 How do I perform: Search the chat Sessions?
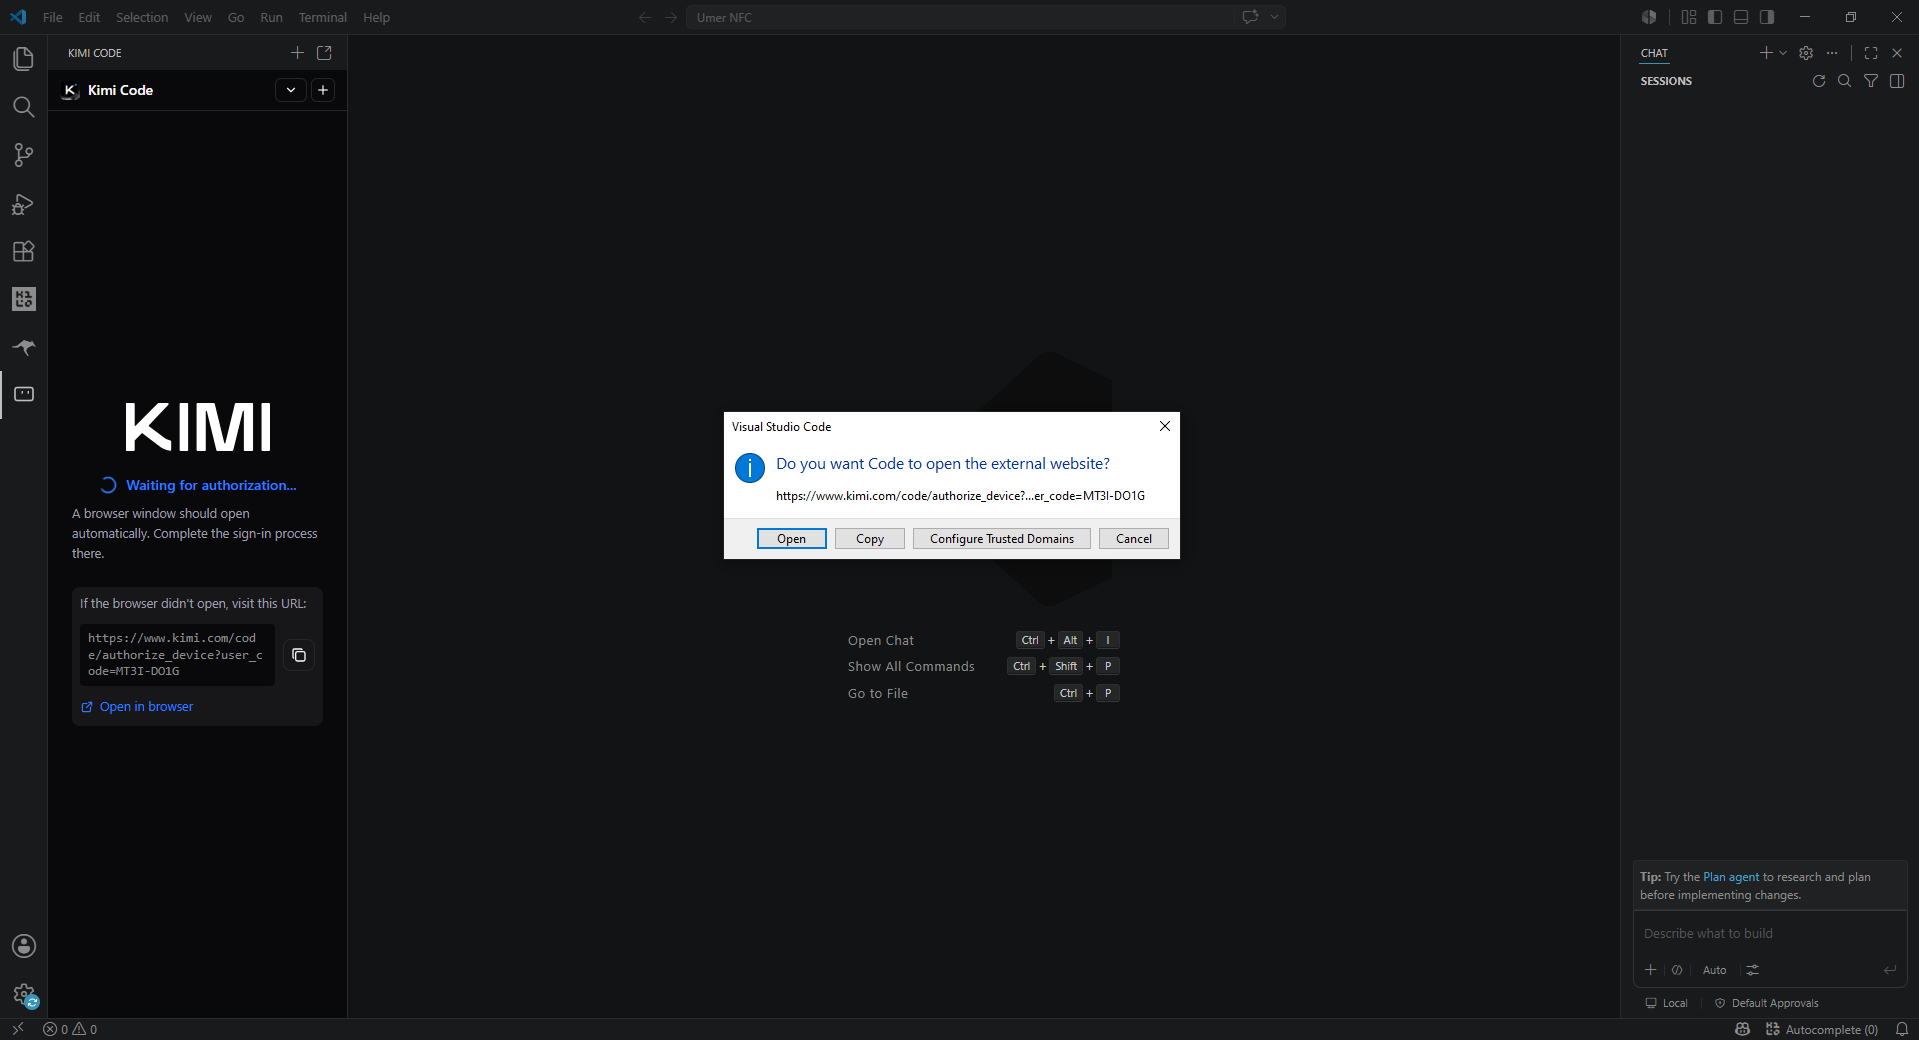point(1845,81)
